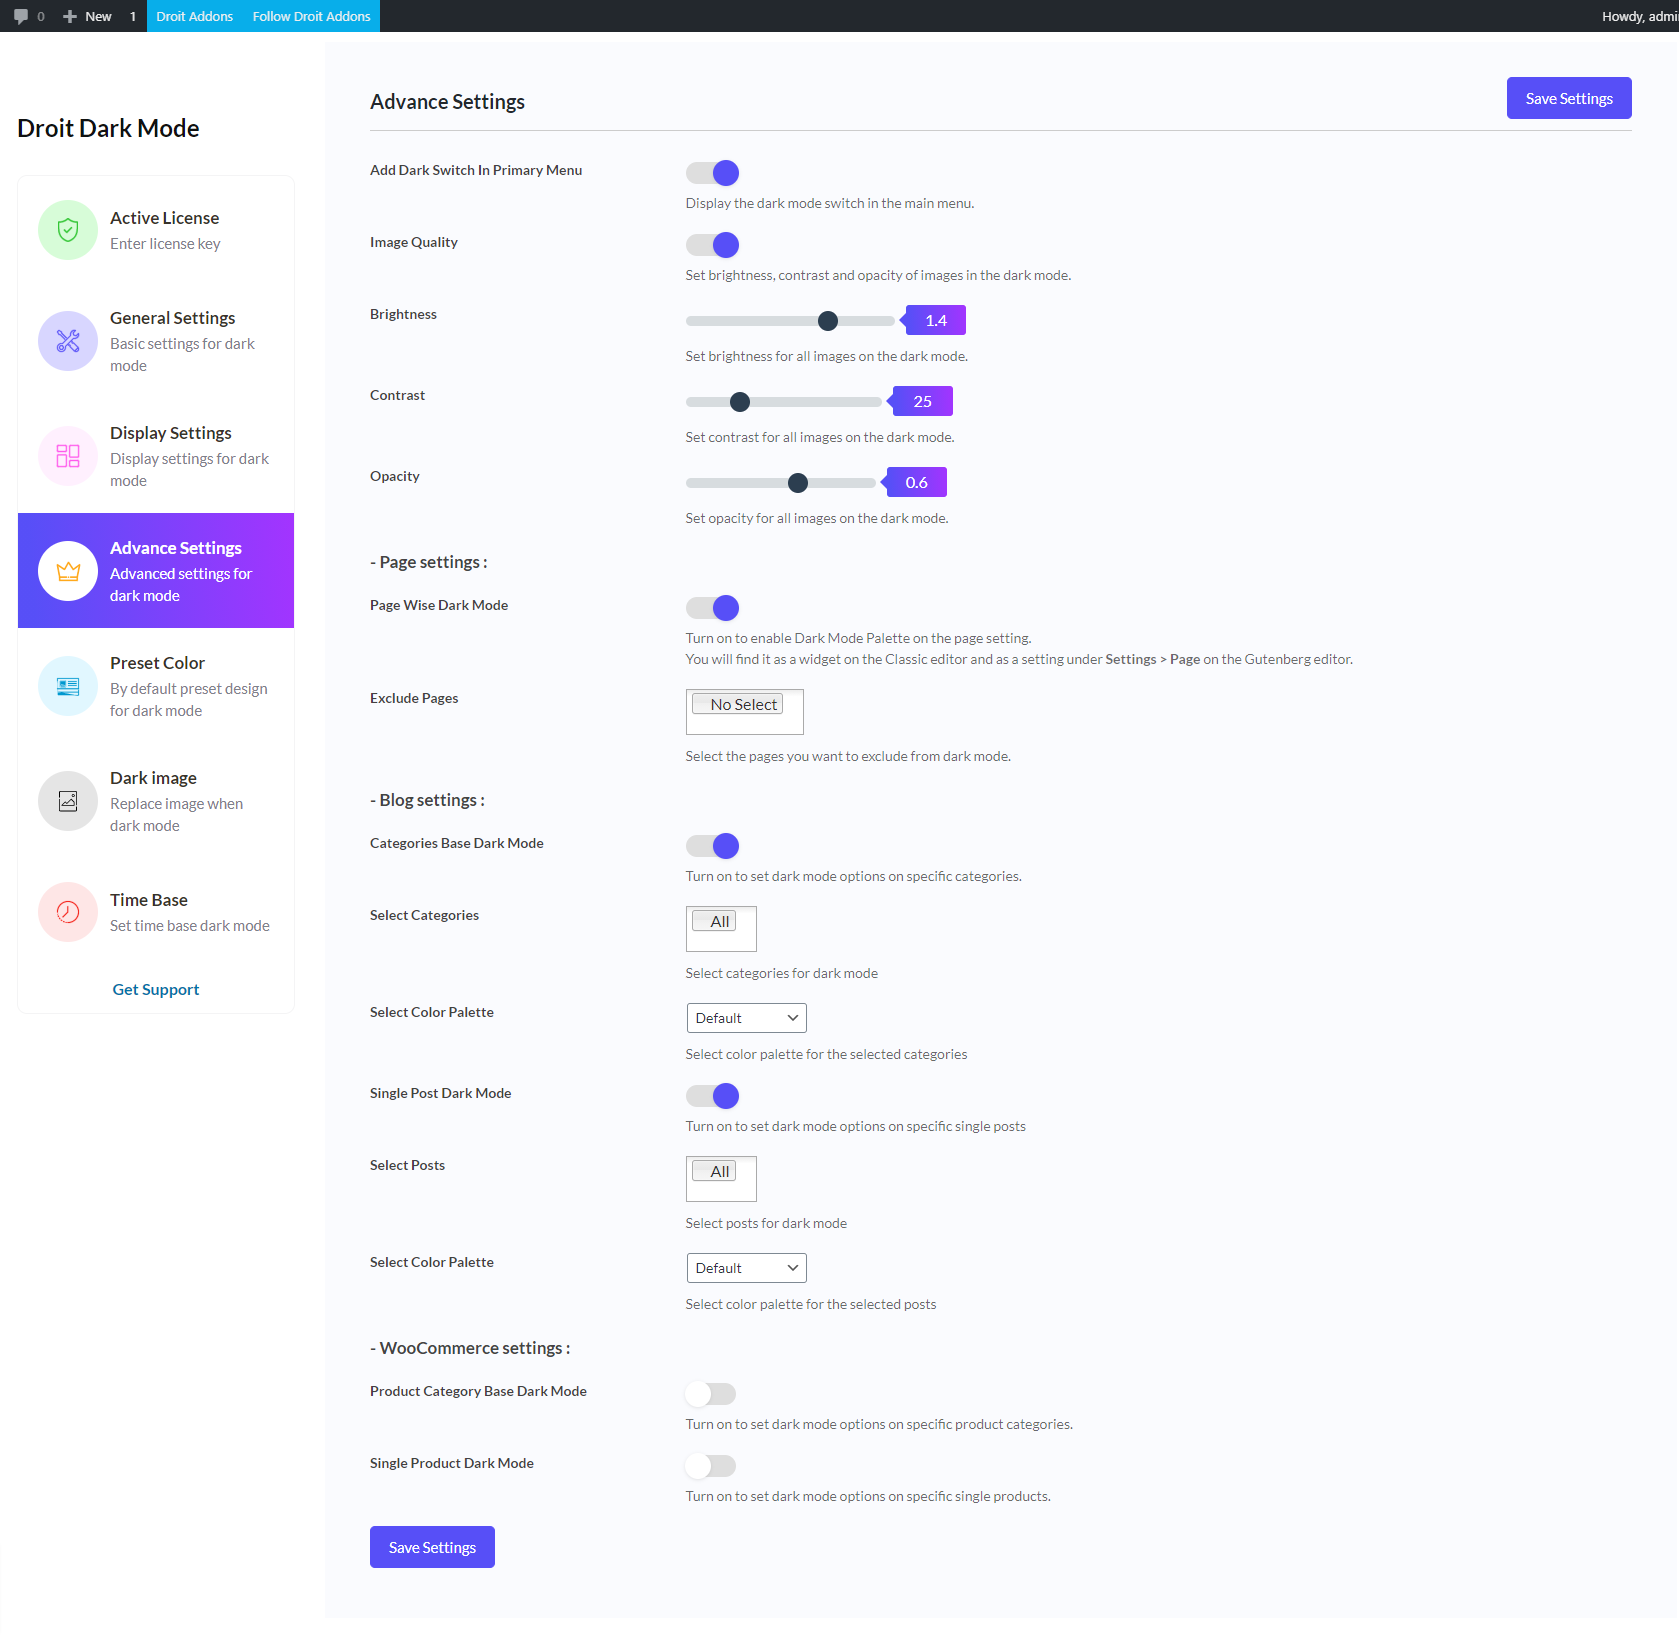Image resolution: width=1679 pixels, height=1652 pixels.
Task: Click the Contrast value 25 badge
Action: (x=922, y=401)
